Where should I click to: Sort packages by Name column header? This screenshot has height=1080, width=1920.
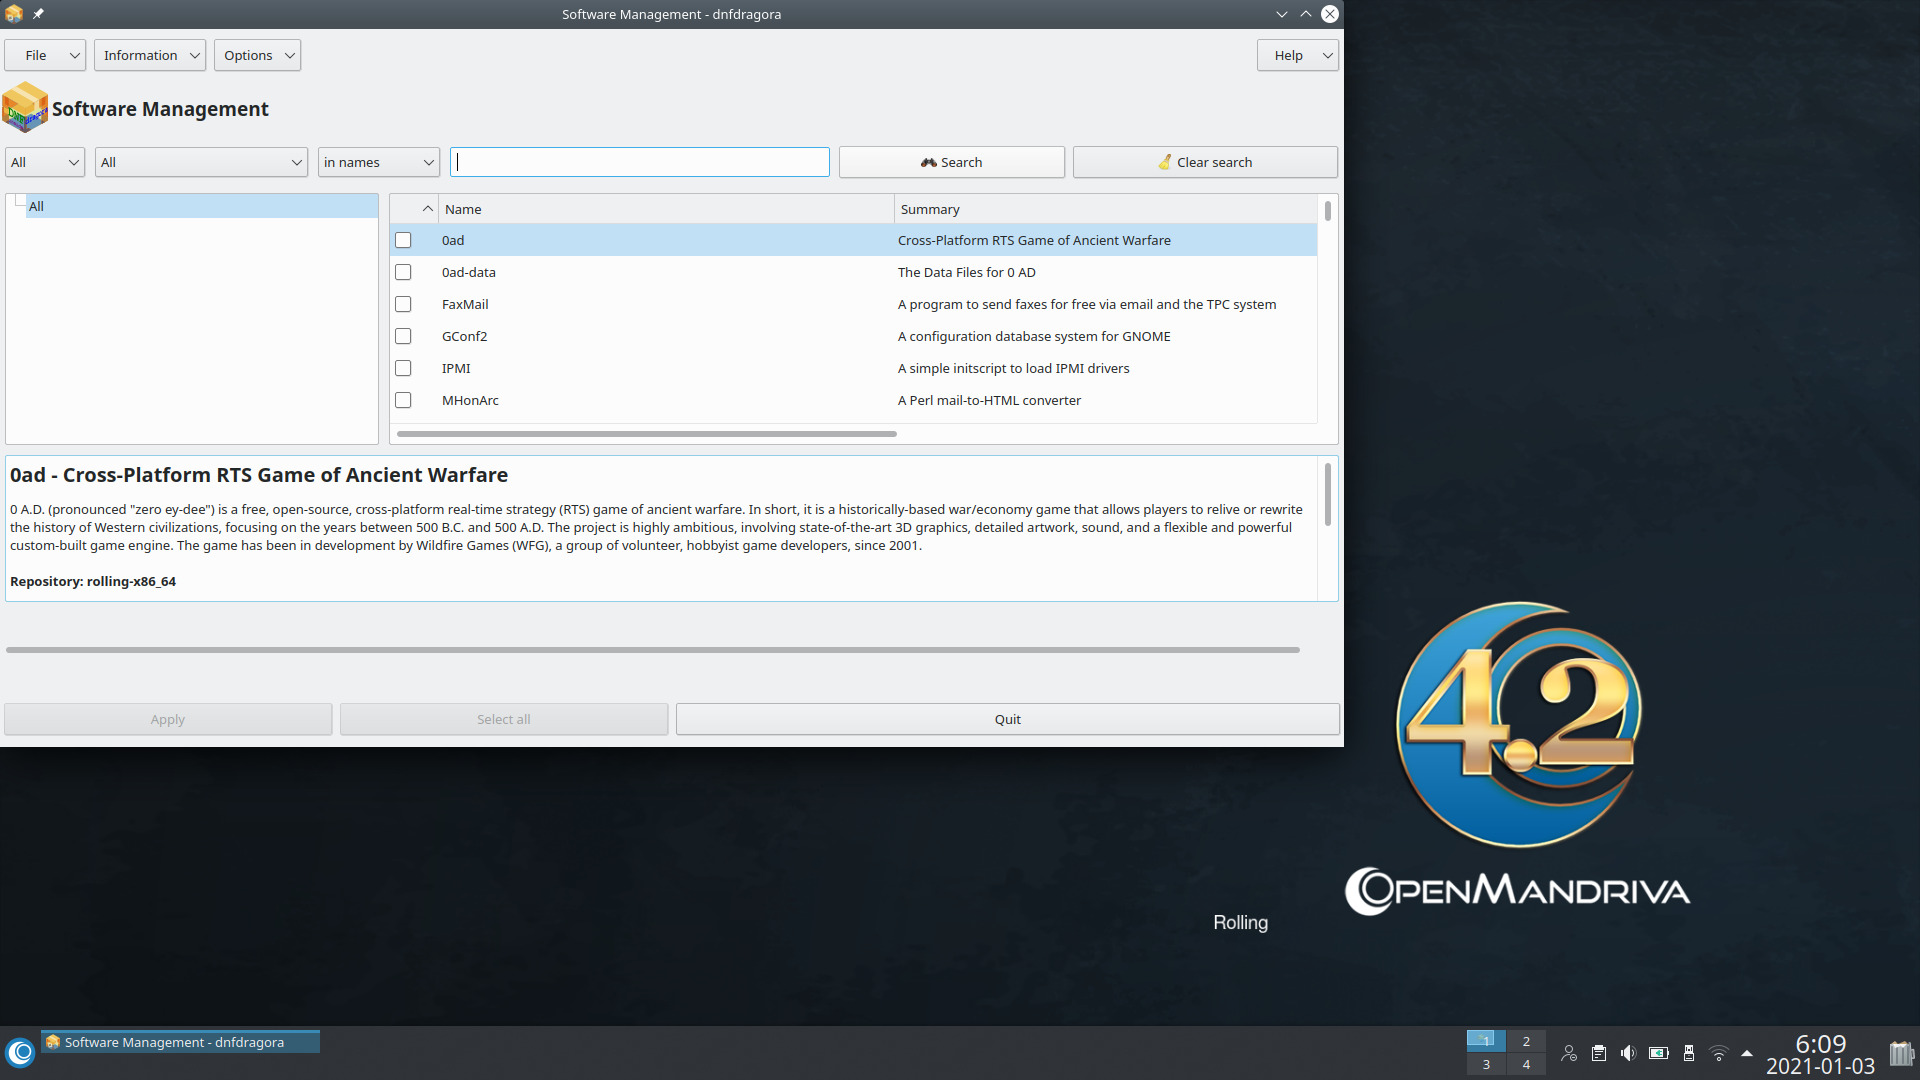(664, 209)
